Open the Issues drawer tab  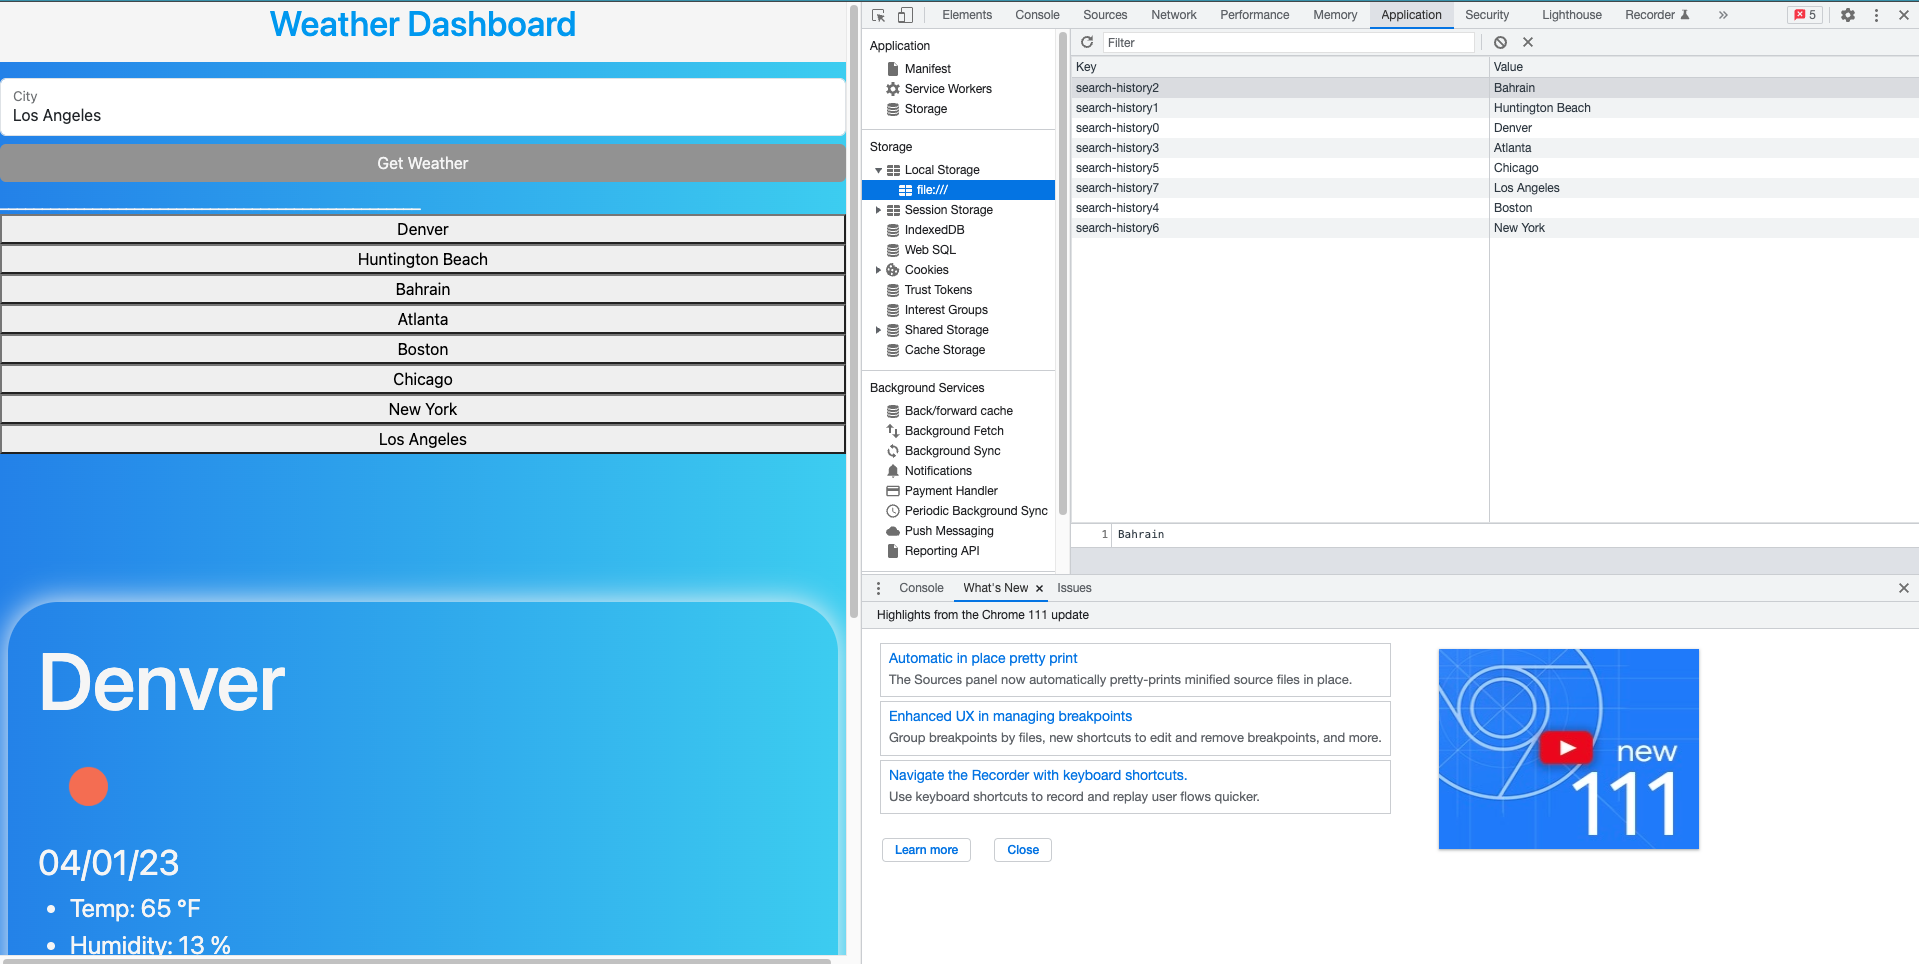pyautogui.click(x=1074, y=588)
